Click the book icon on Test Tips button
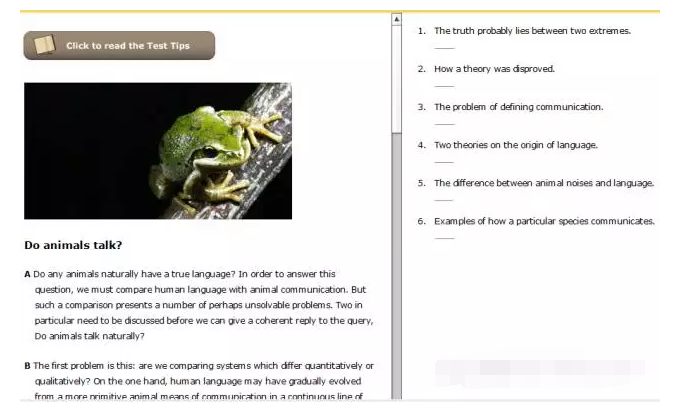Screen dimensions: 697x414 click(43, 46)
